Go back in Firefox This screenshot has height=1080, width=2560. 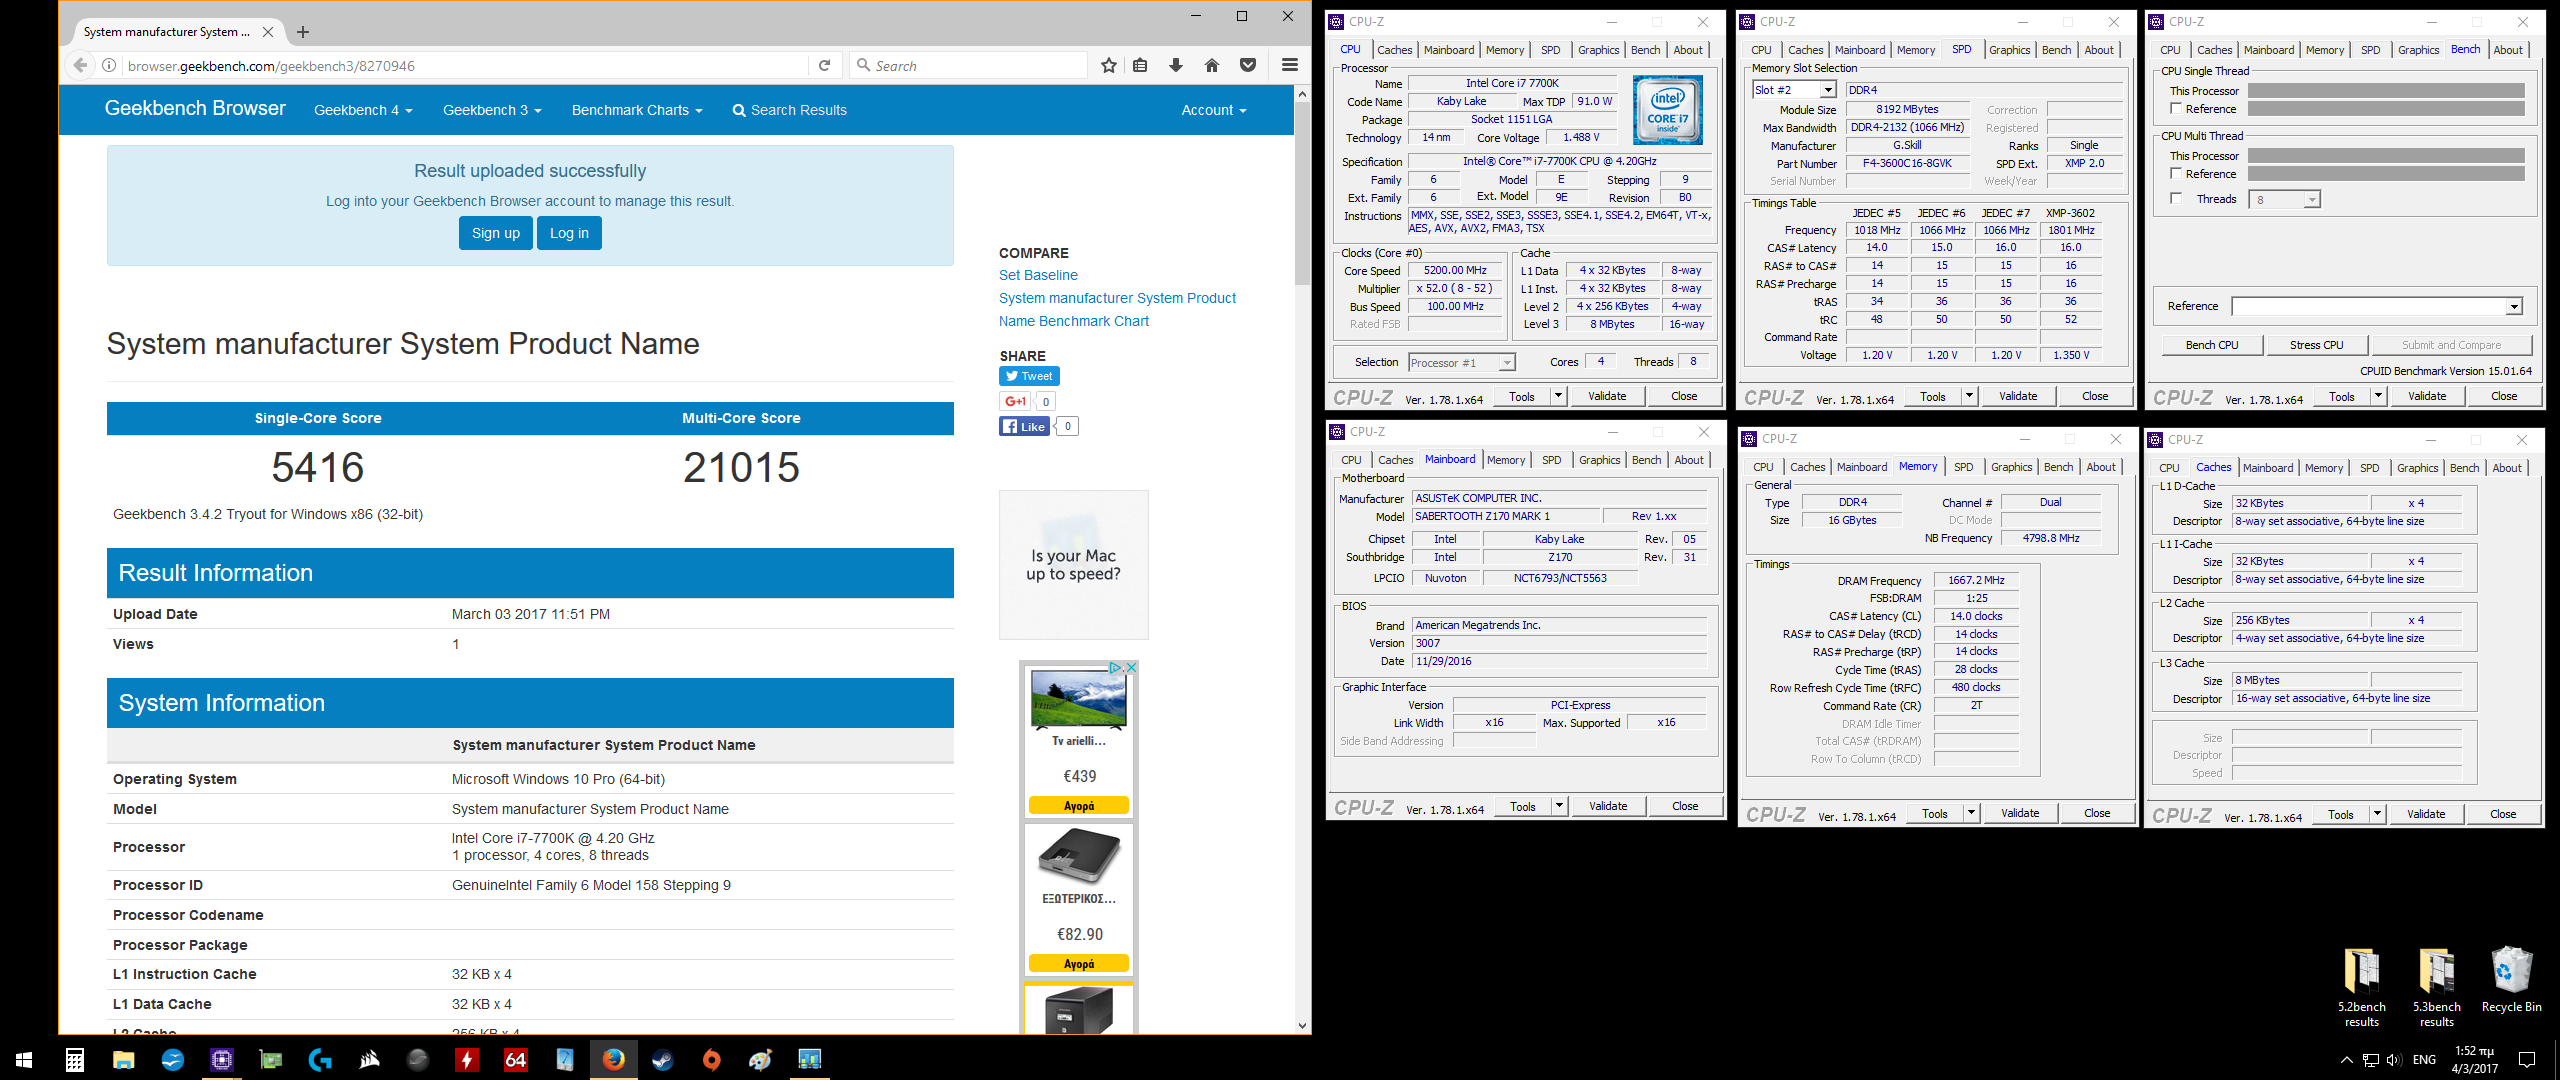tap(81, 66)
